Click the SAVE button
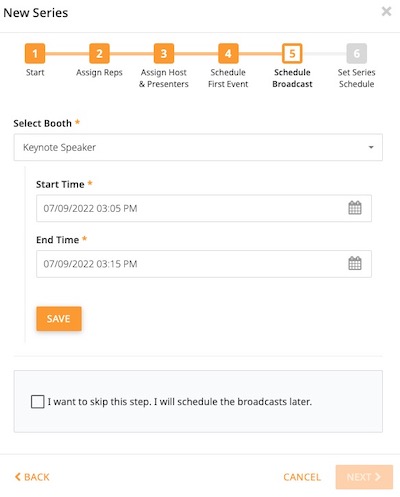The height and width of the screenshot is (497, 400). click(x=59, y=319)
